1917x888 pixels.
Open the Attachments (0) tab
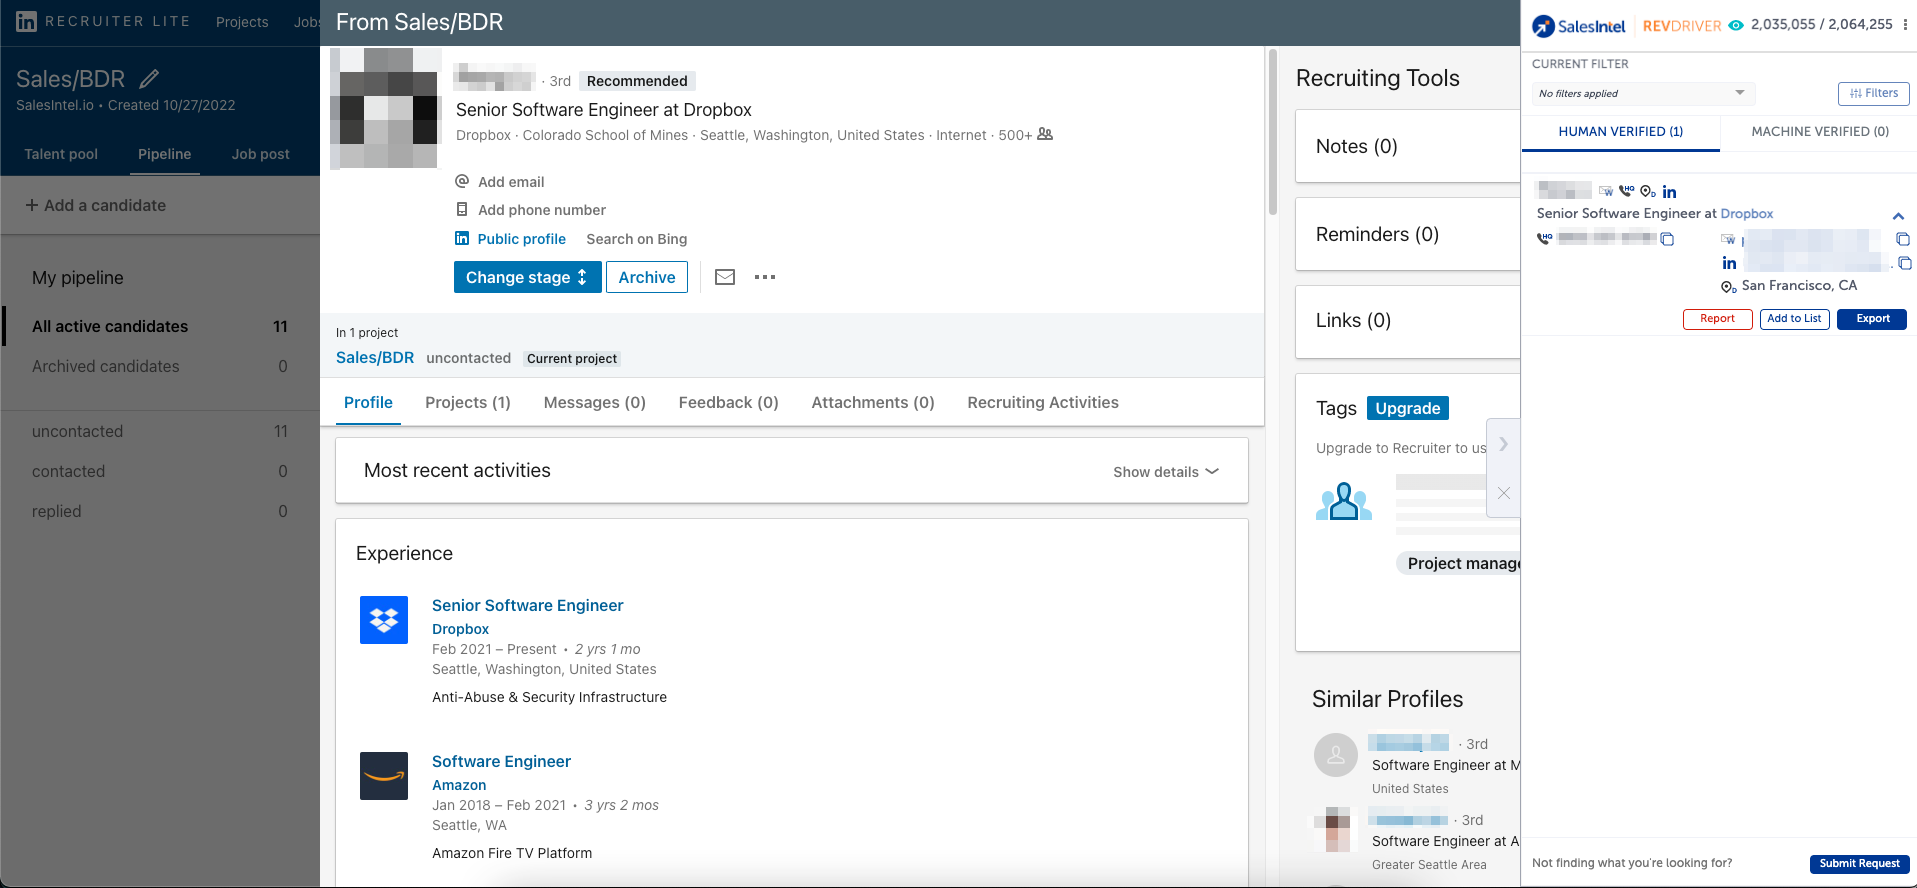(873, 403)
